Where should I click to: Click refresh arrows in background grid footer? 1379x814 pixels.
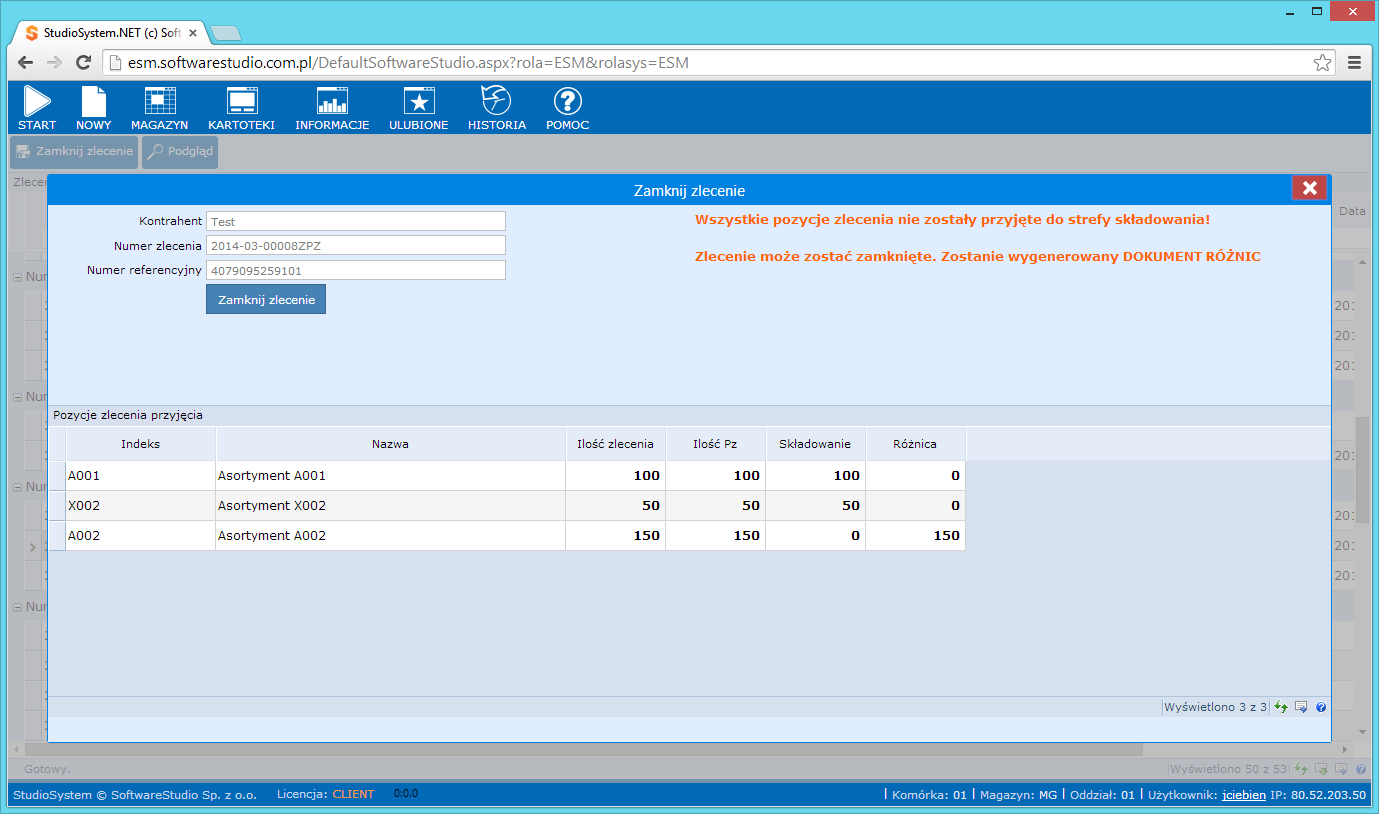tap(1301, 769)
